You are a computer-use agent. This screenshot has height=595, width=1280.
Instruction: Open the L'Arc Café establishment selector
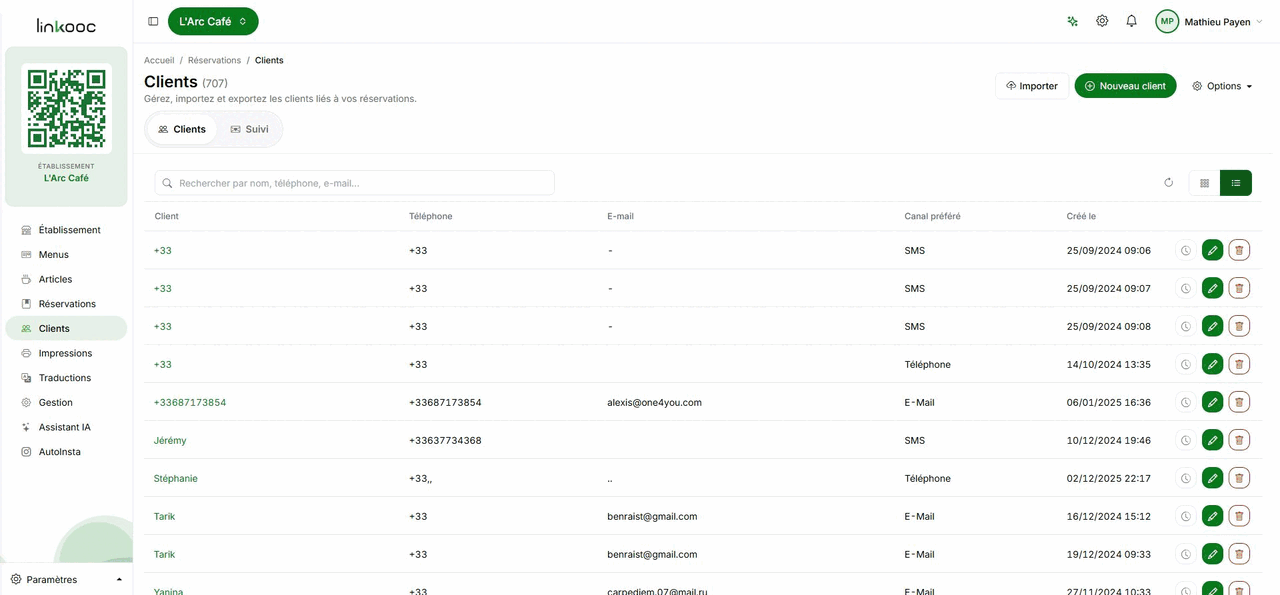(213, 21)
